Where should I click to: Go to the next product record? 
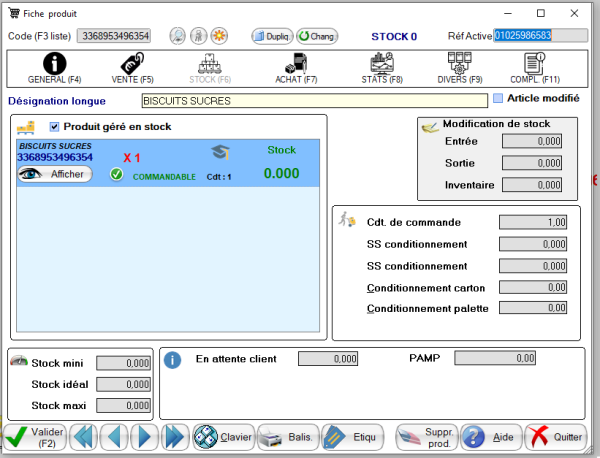144,437
